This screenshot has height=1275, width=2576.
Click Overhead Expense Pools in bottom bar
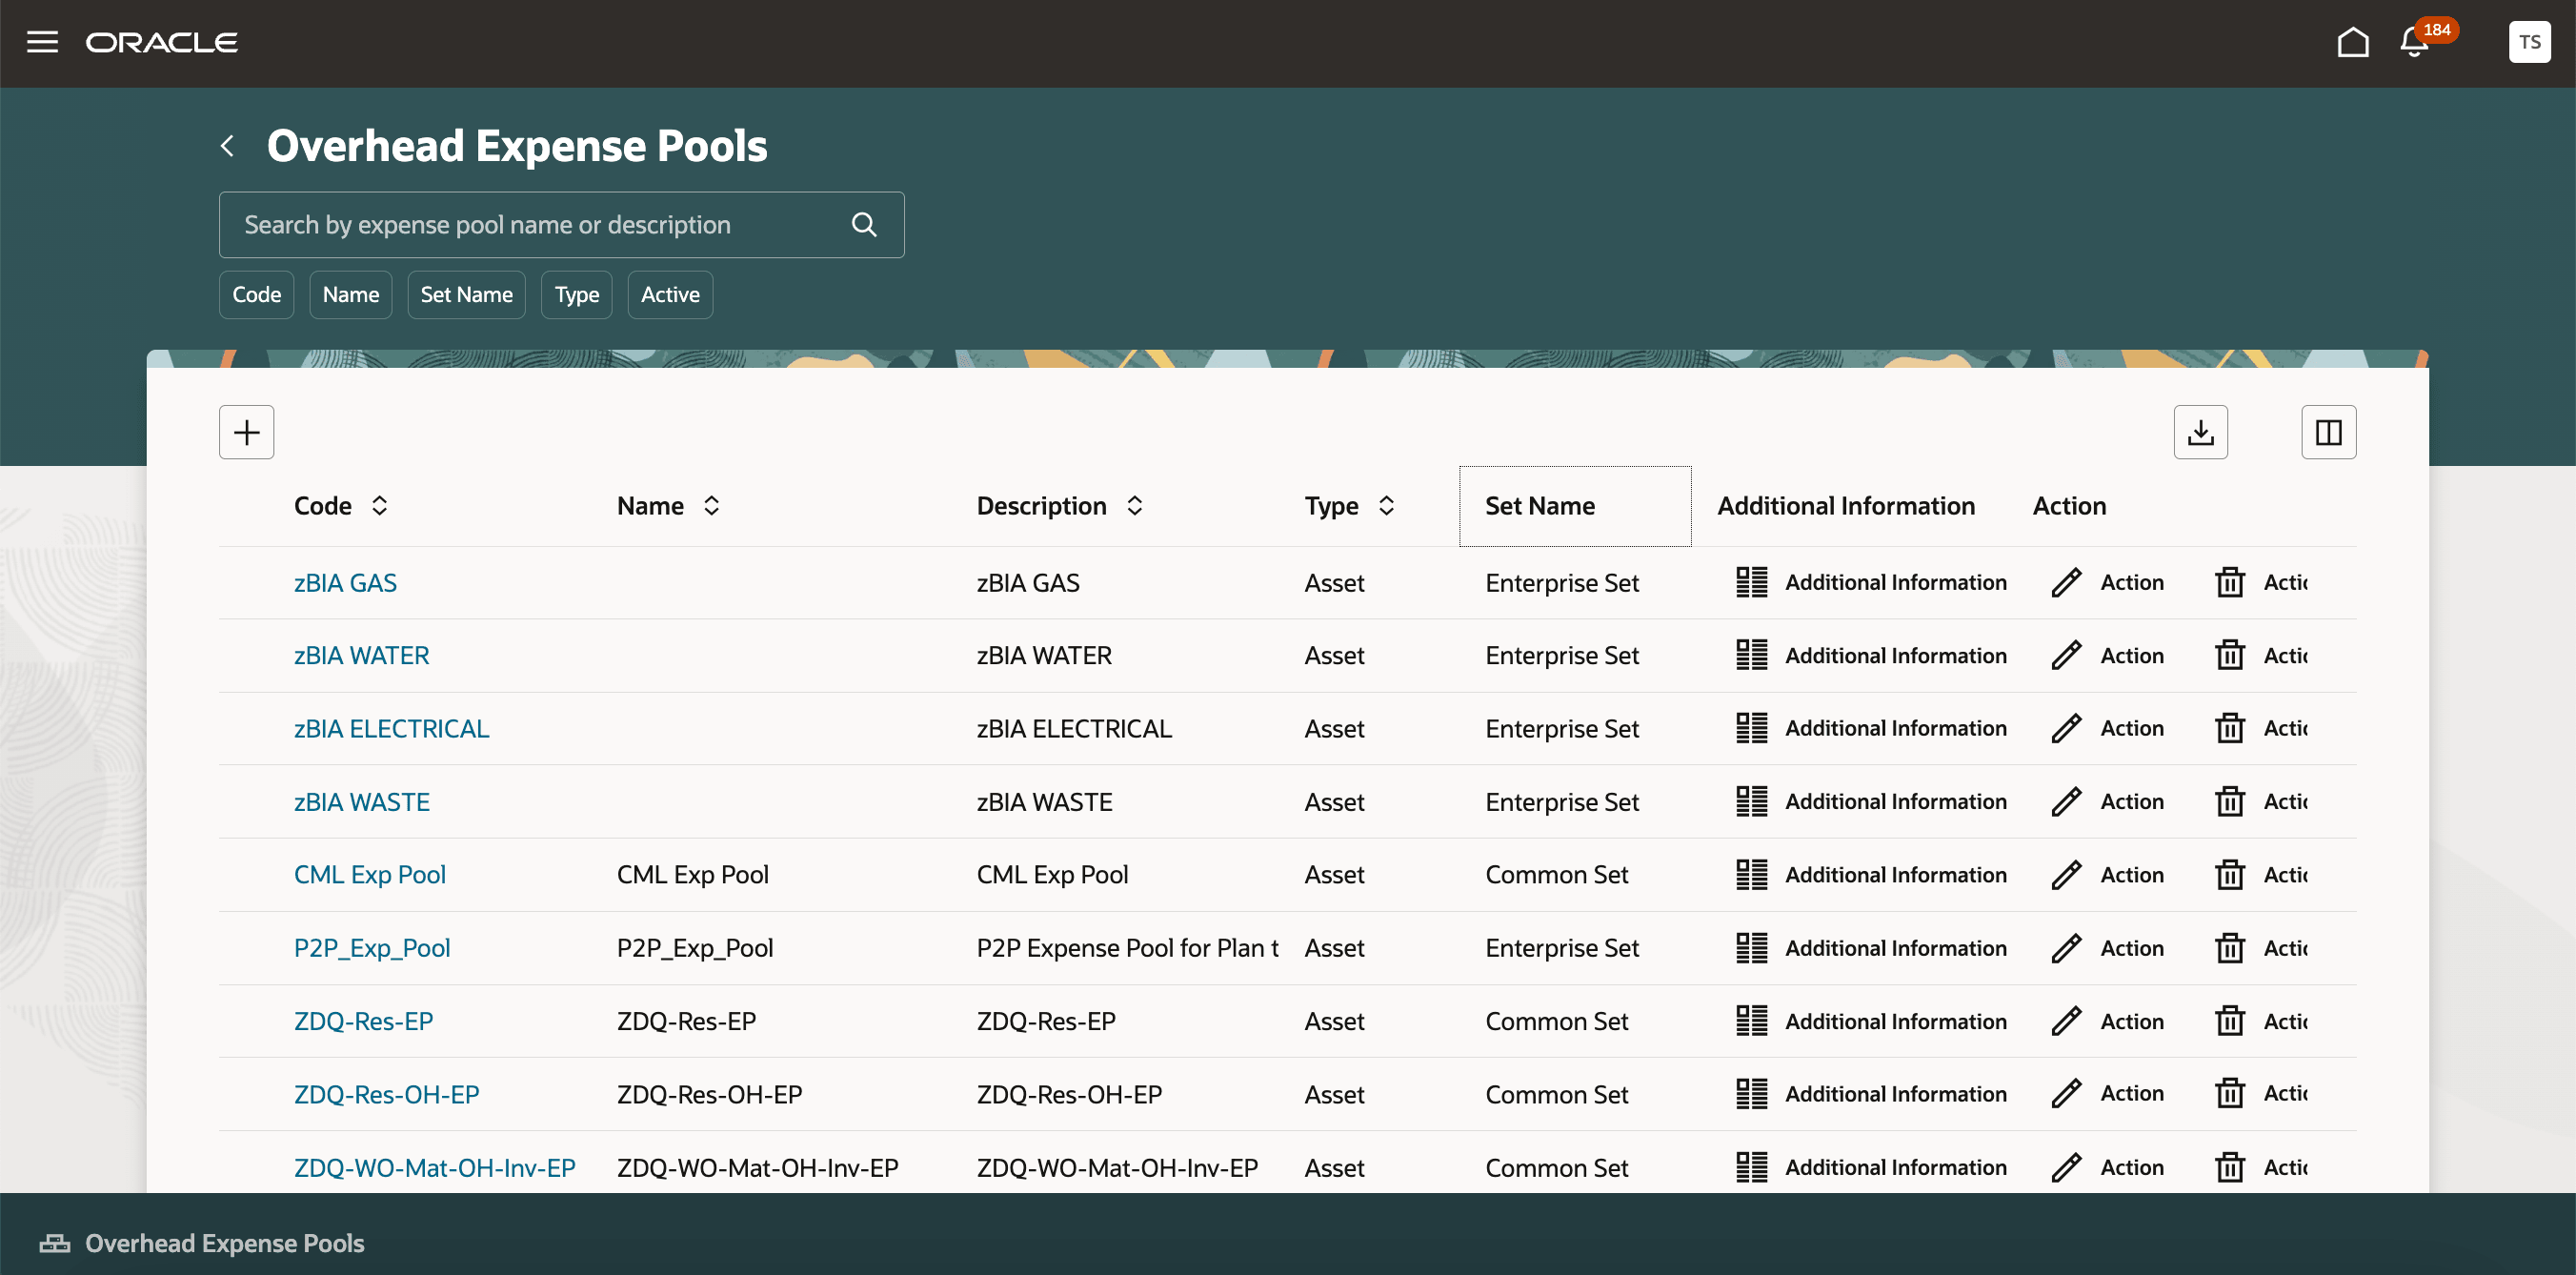pos(224,1243)
